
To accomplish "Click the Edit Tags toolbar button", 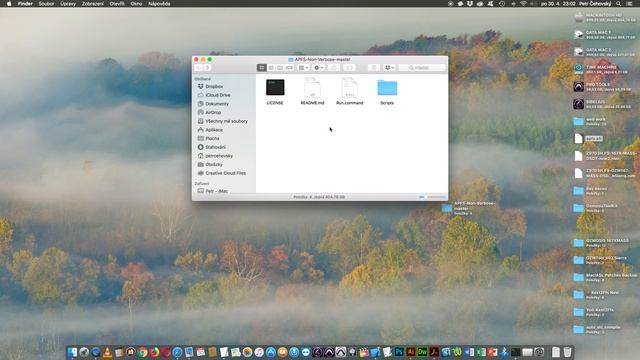I will pos(349,68).
